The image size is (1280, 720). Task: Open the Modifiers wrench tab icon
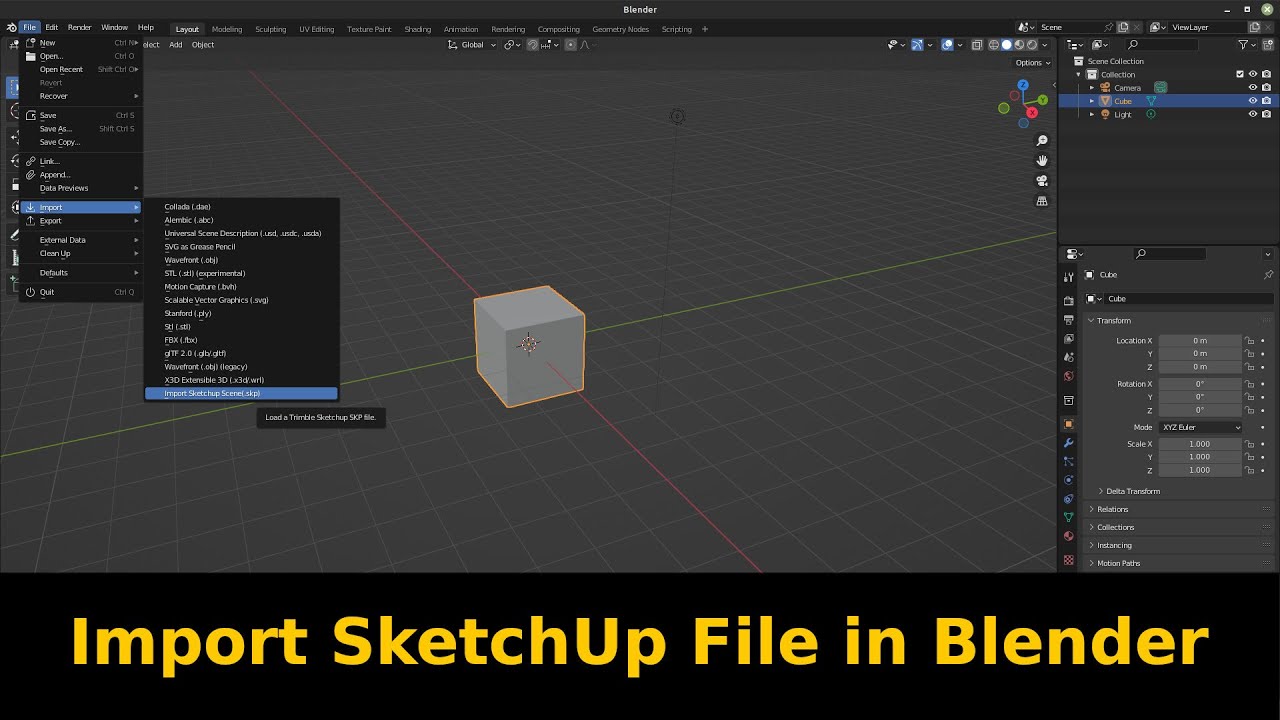click(x=1068, y=443)
